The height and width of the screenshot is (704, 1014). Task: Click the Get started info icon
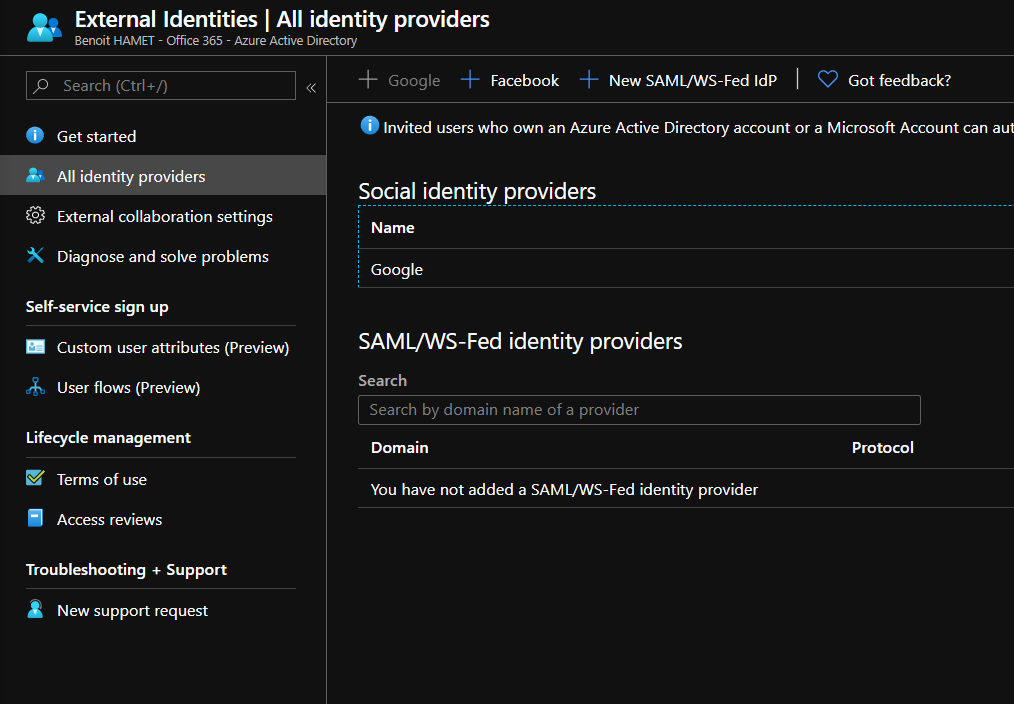click(x=35, y=136)
